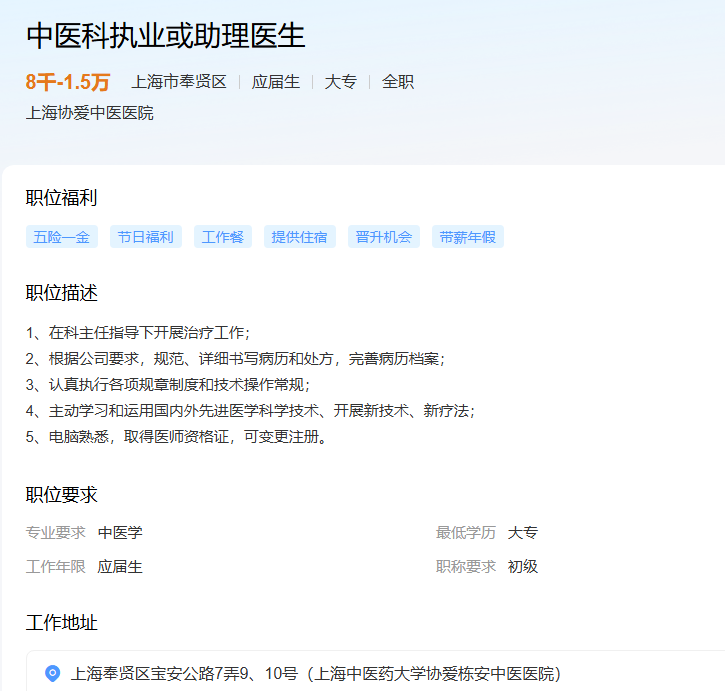Click the job title 中医科执业或助理医生

point(165,35)
